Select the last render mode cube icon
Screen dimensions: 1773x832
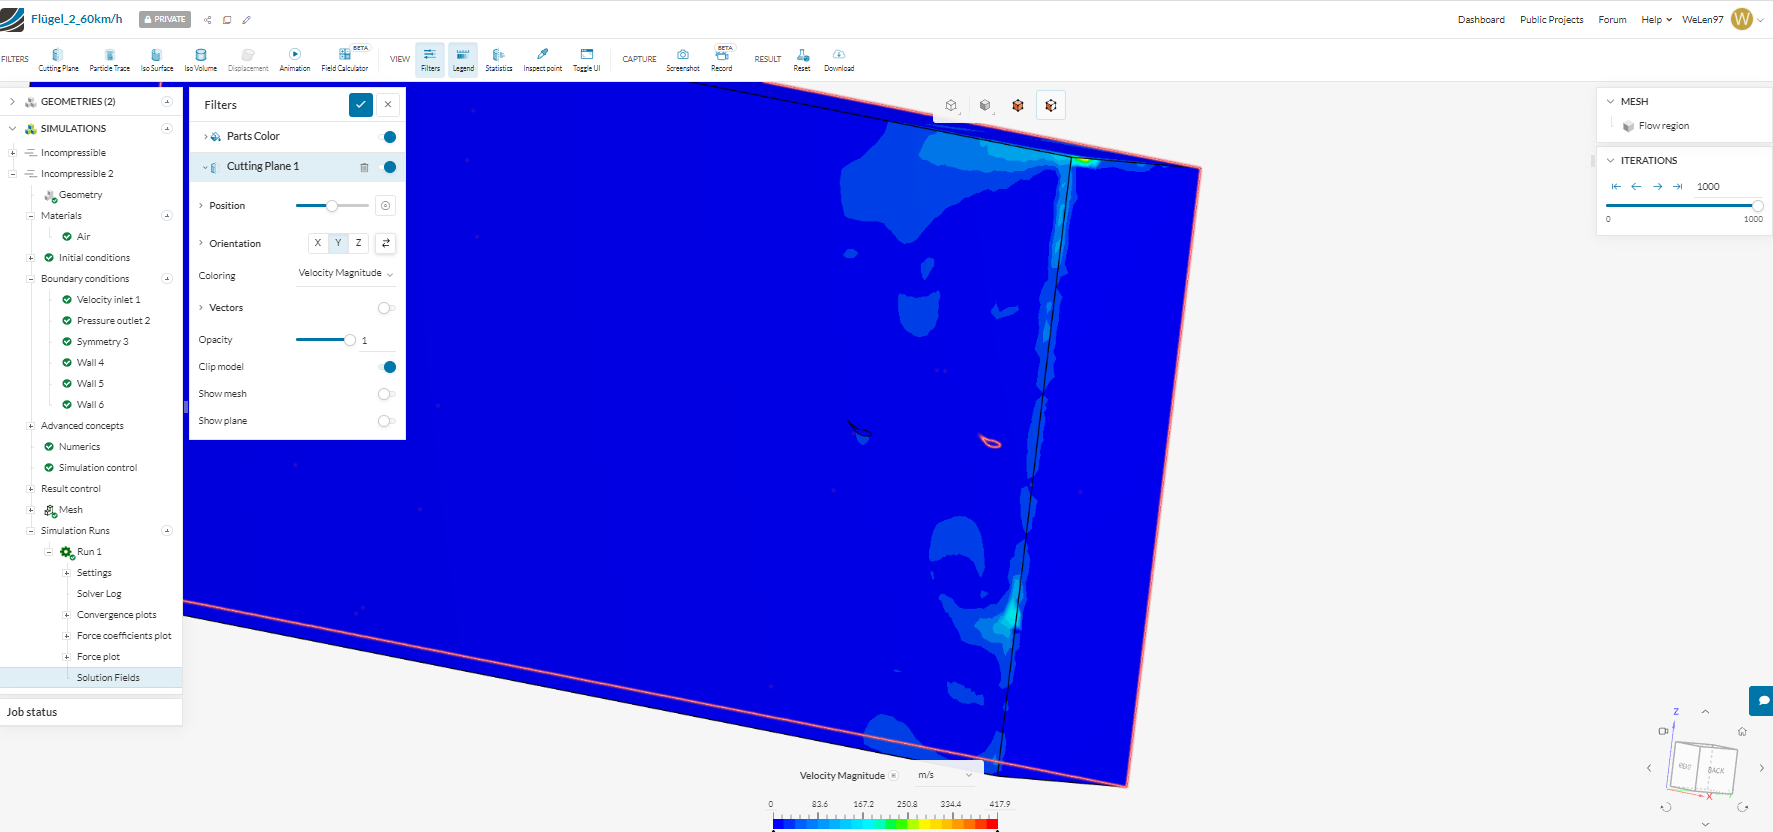click(1051, 105)
